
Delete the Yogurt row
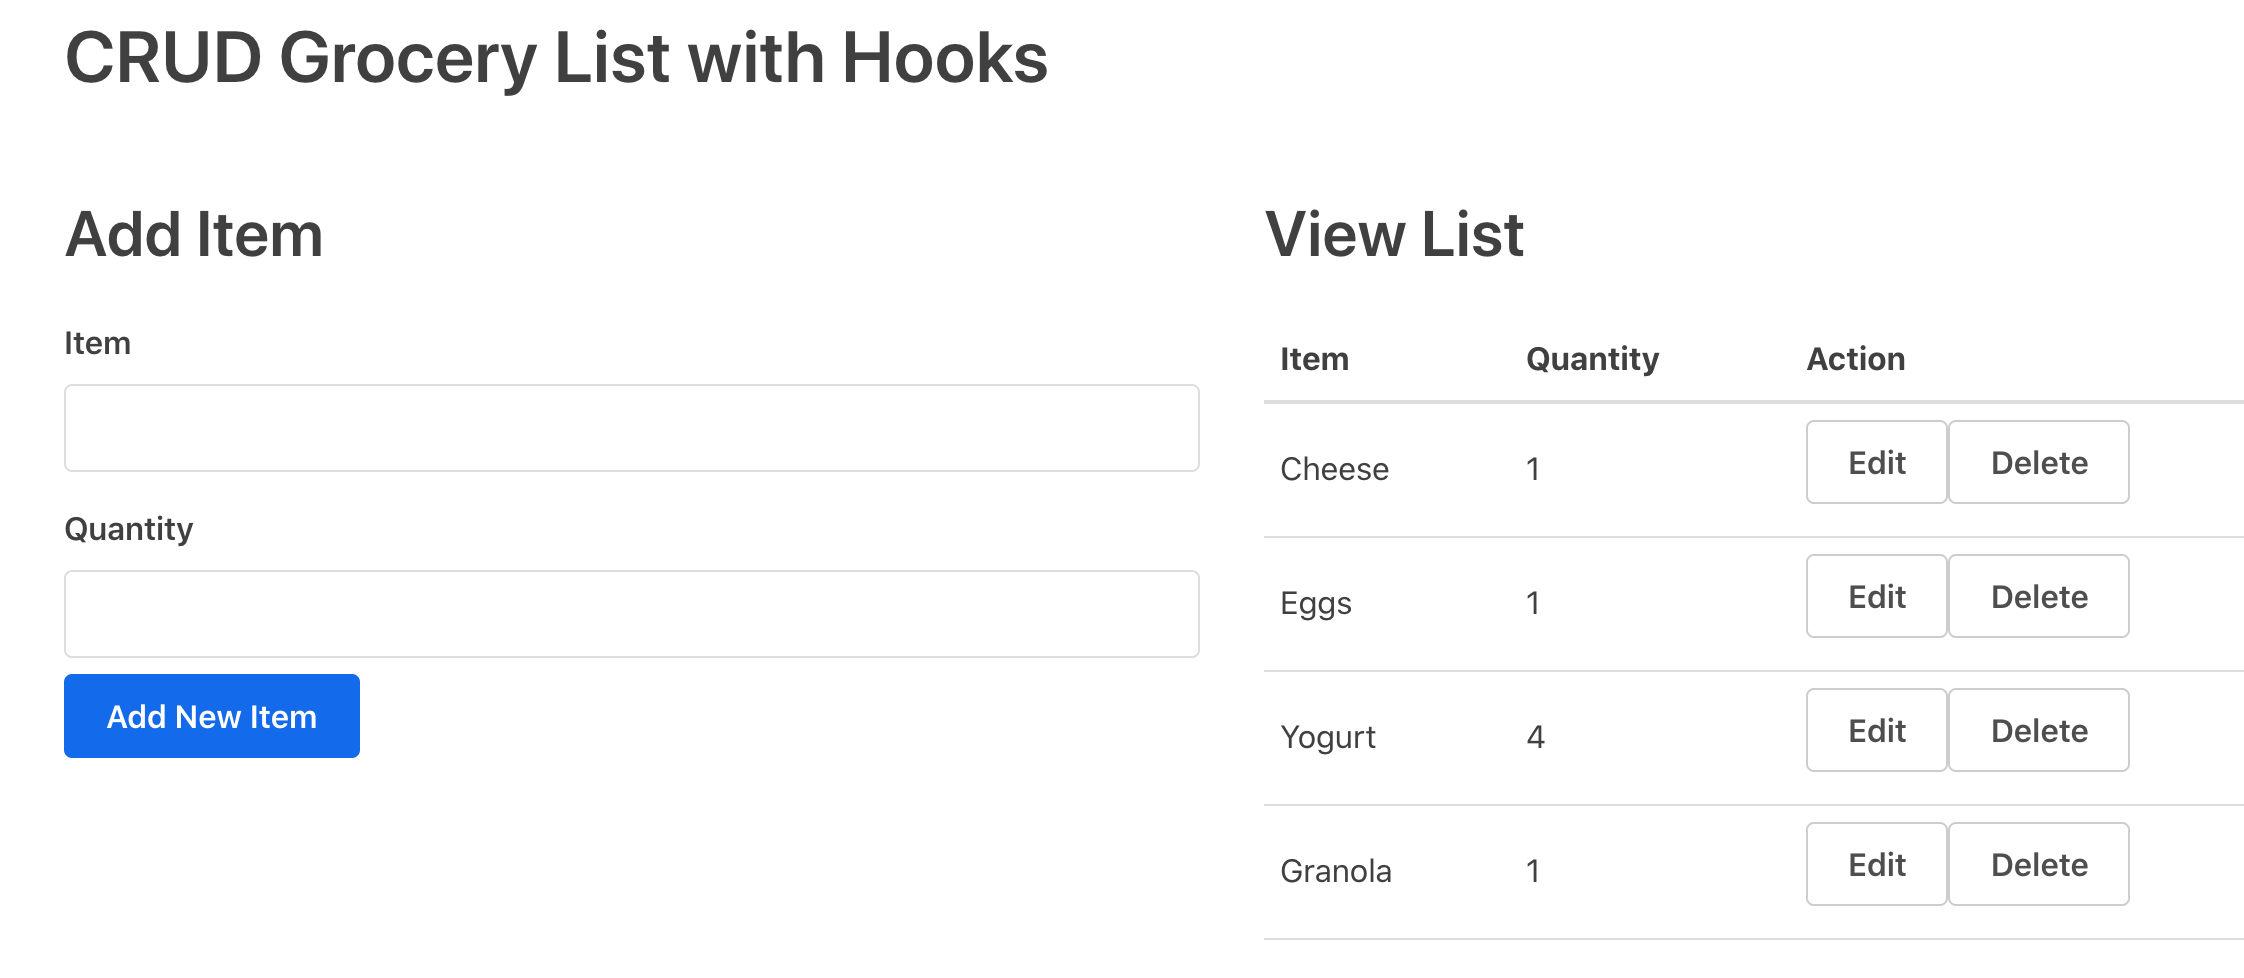pyautogui.click(x=2038, y=730)
